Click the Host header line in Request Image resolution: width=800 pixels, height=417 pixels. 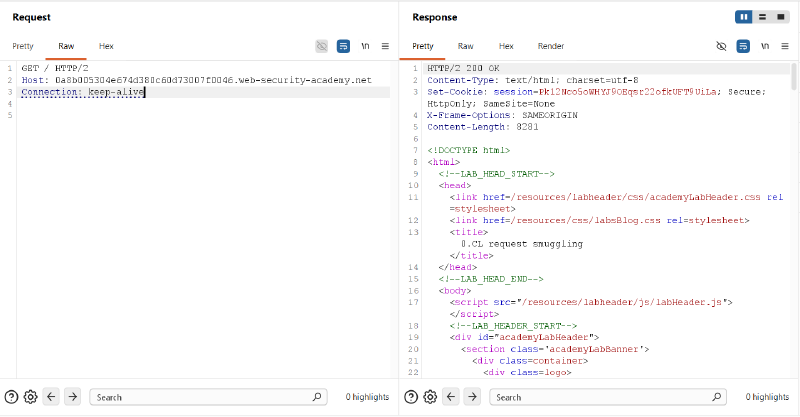[x=196, y=80]
